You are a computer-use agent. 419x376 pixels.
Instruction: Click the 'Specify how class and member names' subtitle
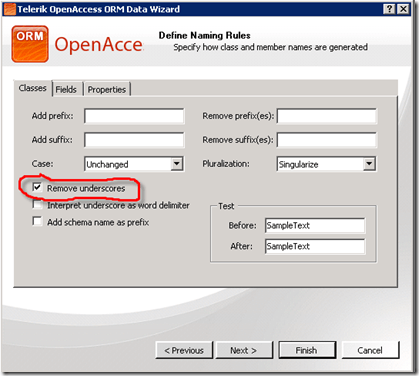270,47
